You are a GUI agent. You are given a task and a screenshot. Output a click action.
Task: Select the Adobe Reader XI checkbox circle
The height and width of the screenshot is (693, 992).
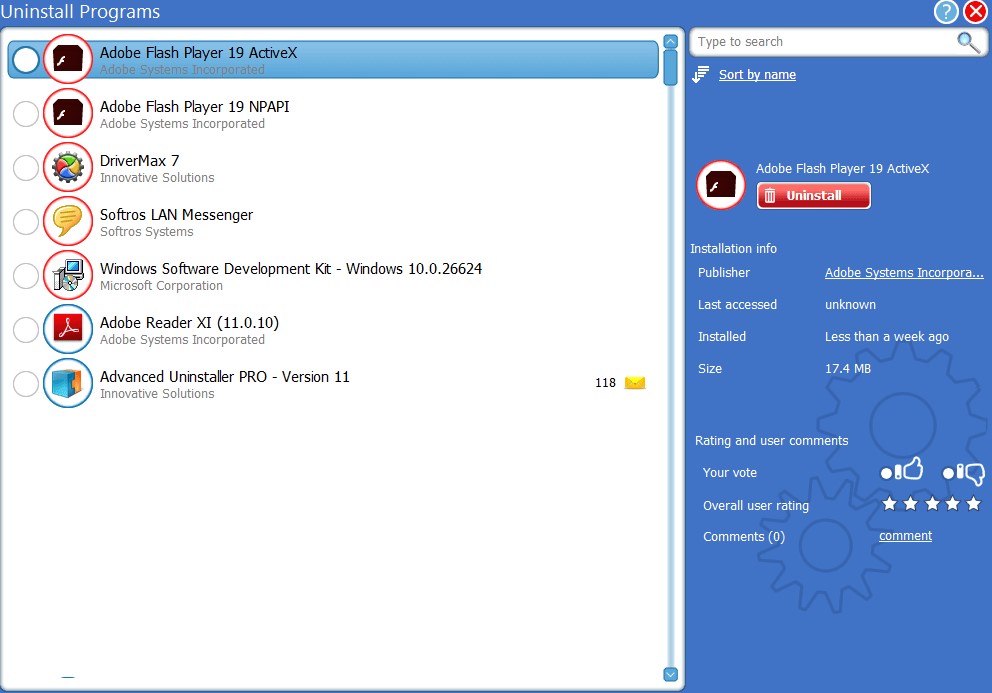(26, 330)
